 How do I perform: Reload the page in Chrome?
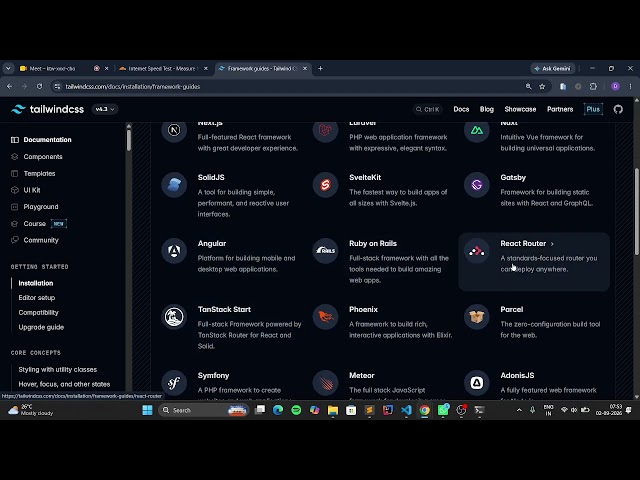tap(39, 87)
